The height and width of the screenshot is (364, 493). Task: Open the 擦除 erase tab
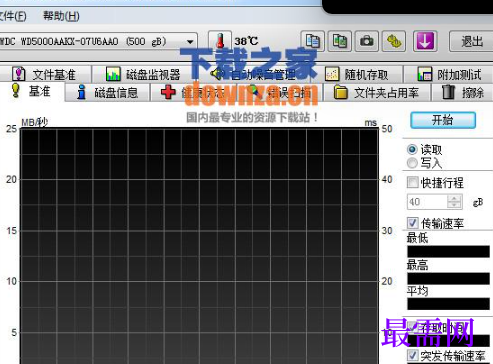click(463, 92)
